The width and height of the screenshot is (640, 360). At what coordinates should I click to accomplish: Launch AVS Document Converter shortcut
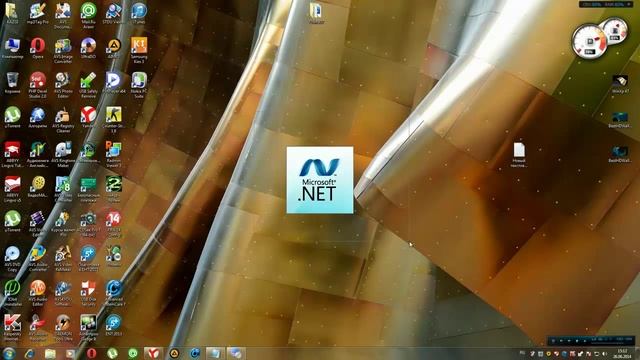[63, 15]
